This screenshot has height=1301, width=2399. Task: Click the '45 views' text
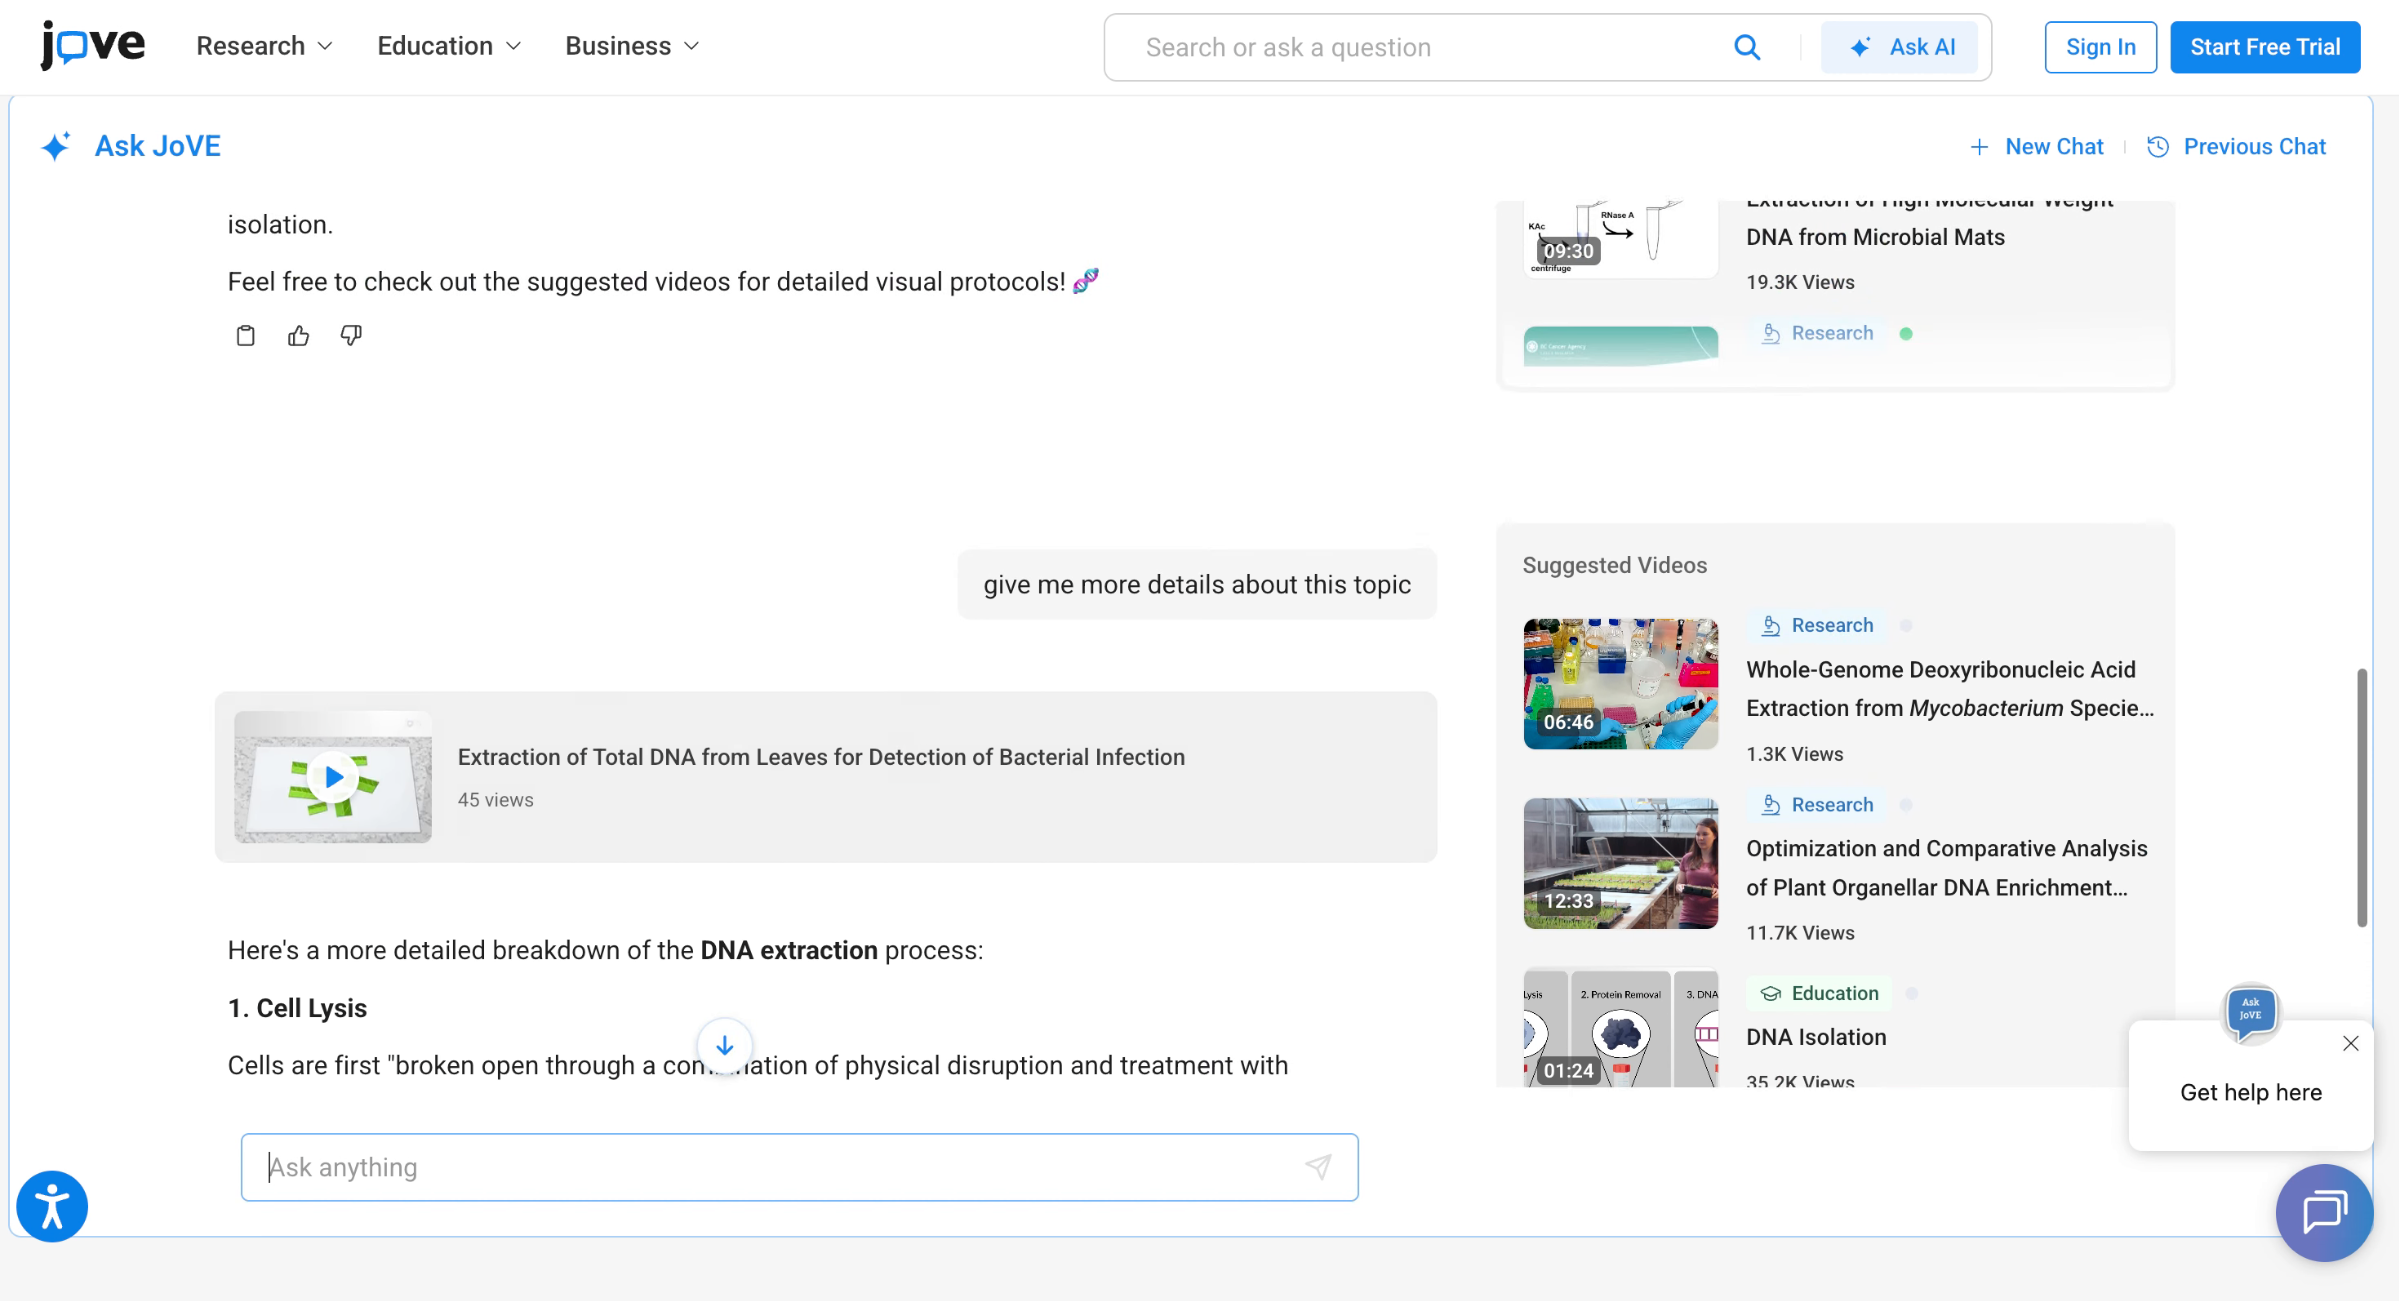(495, 800)
